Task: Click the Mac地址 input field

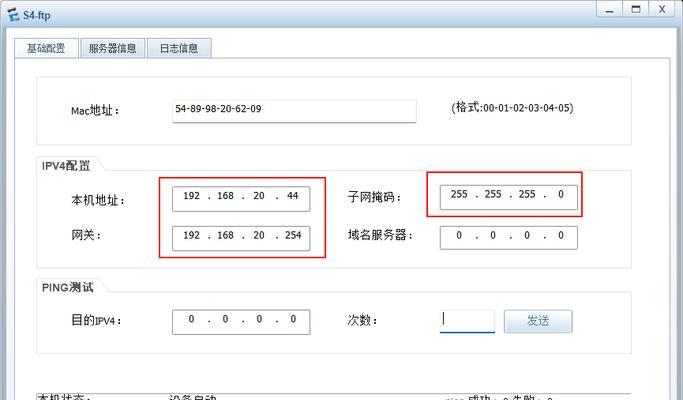Action: point(294,111)
